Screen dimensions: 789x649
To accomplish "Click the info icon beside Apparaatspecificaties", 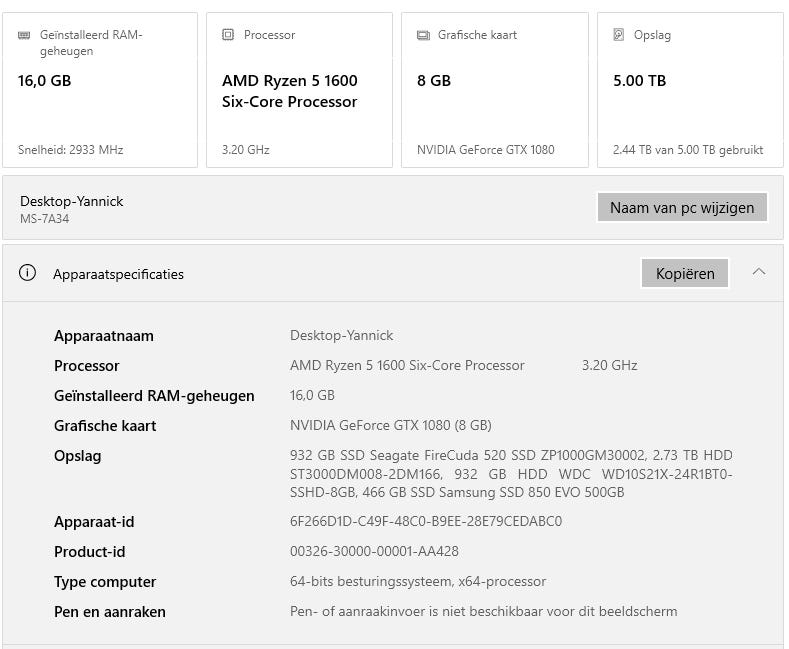I will pyautogui.click(x=28, y=273).
